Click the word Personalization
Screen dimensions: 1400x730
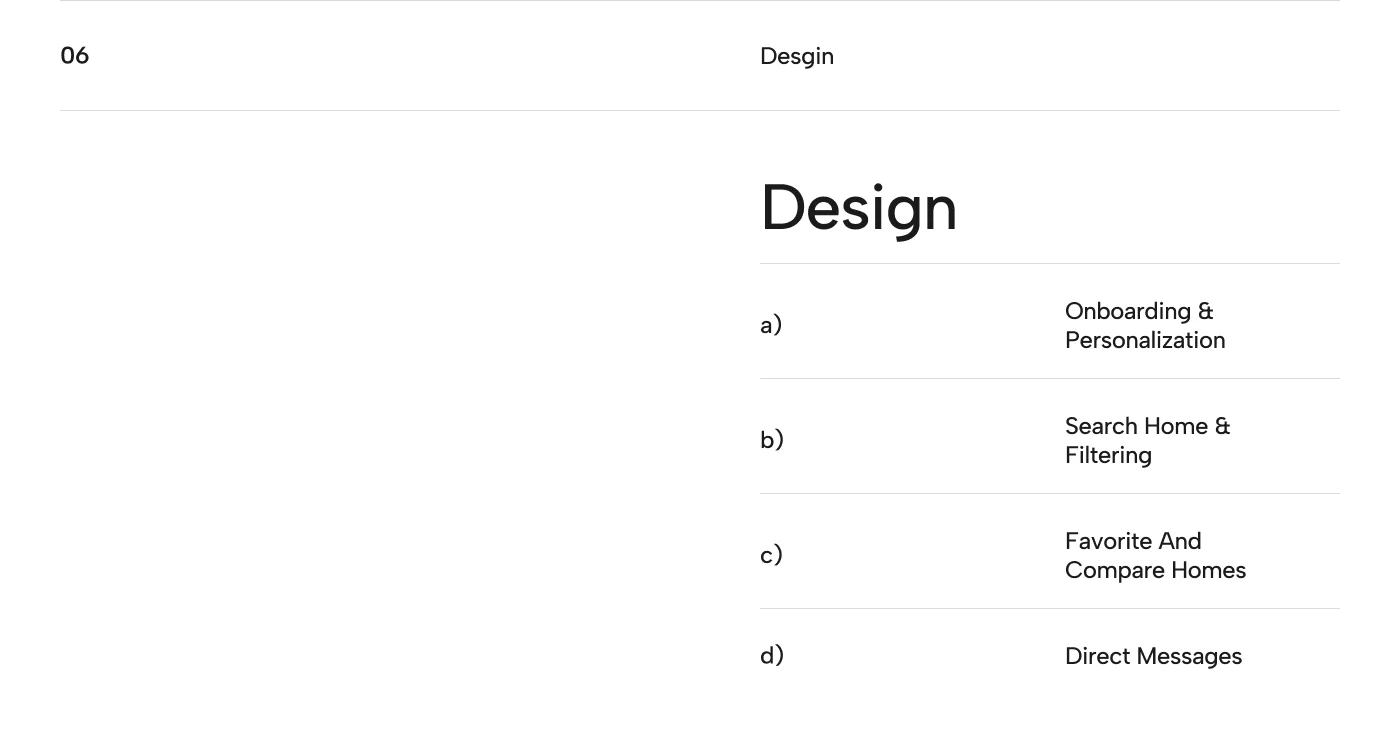coord(1145,340)
